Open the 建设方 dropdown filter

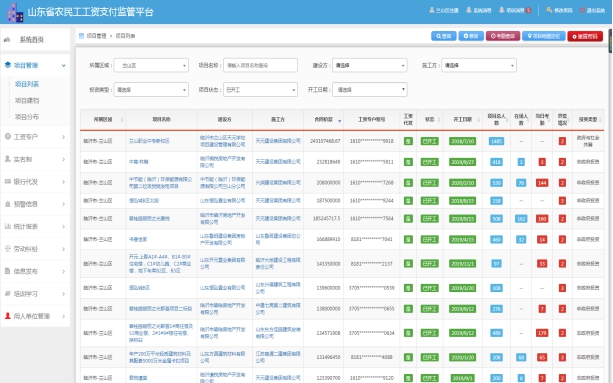[369, 65]
